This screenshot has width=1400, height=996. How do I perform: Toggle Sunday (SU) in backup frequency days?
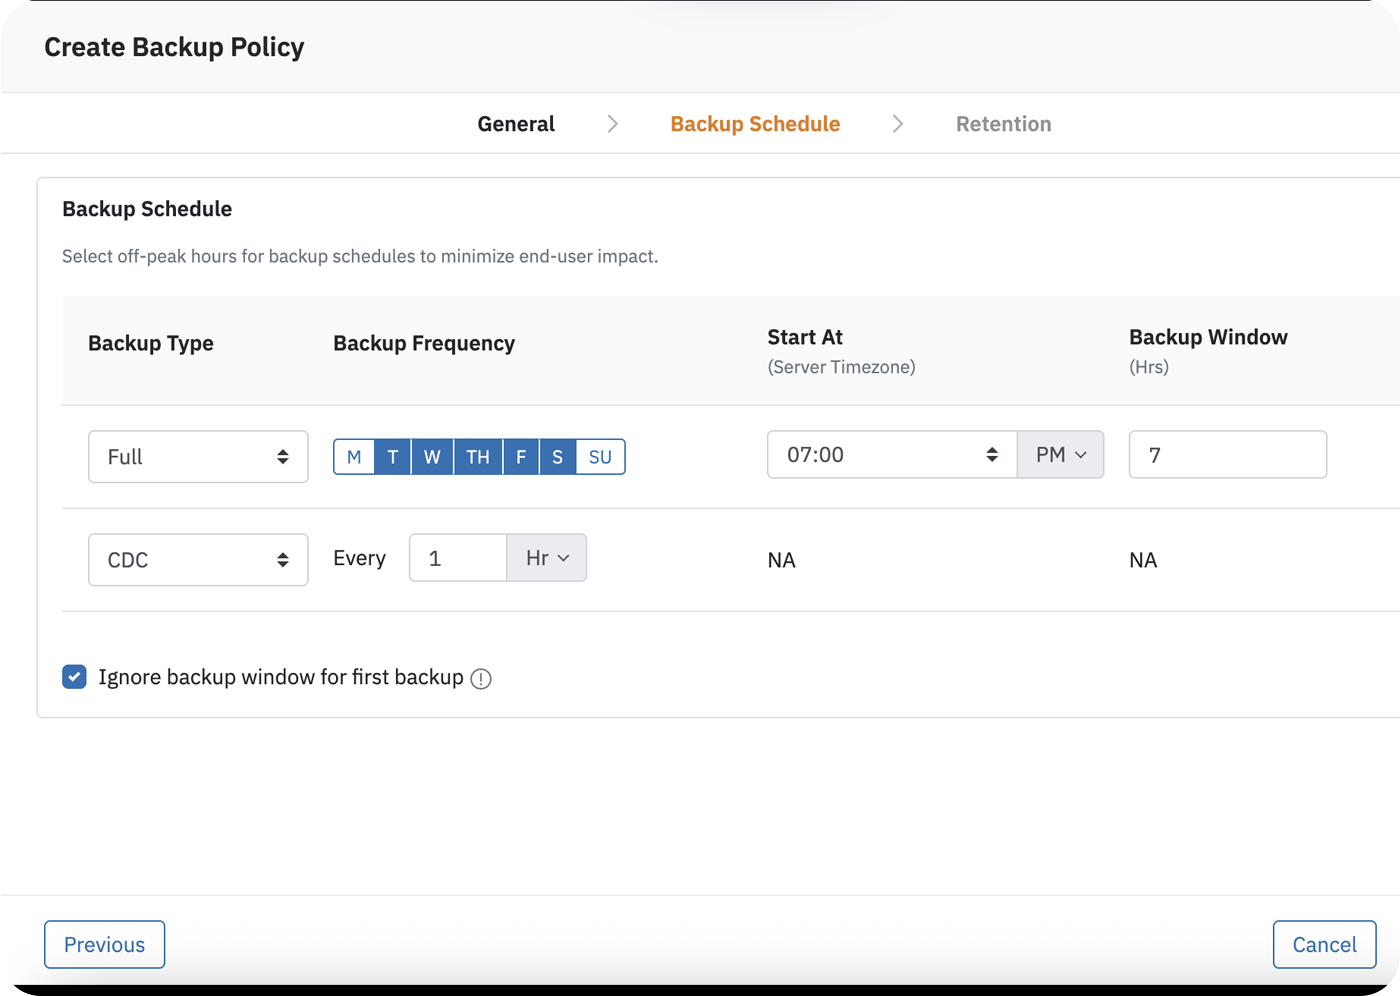coord(600,457)
